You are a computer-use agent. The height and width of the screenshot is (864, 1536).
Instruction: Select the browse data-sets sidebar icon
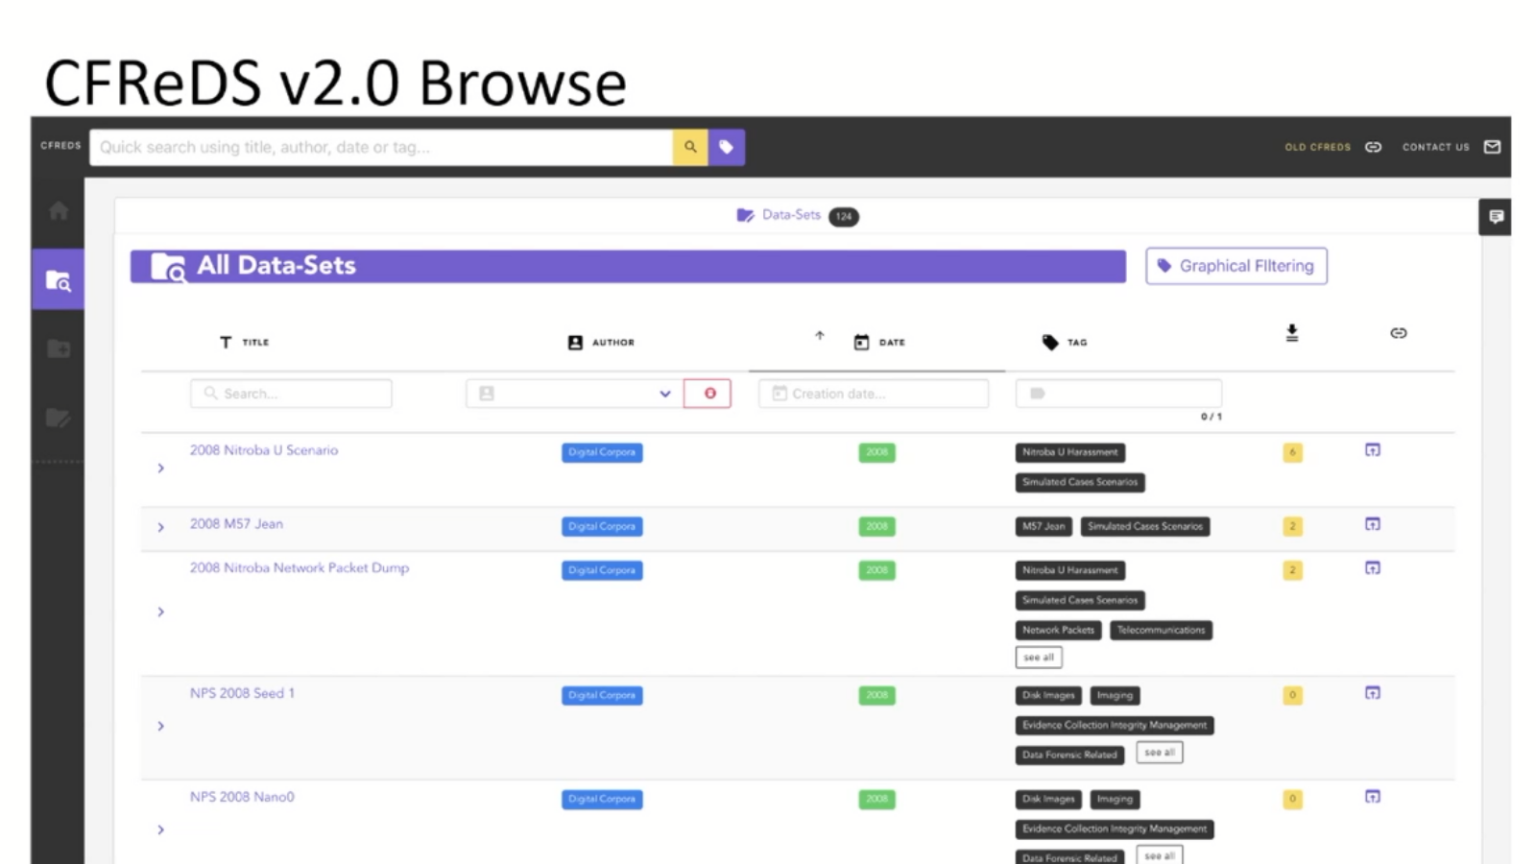pyautogui.click(x=58, y=281)
